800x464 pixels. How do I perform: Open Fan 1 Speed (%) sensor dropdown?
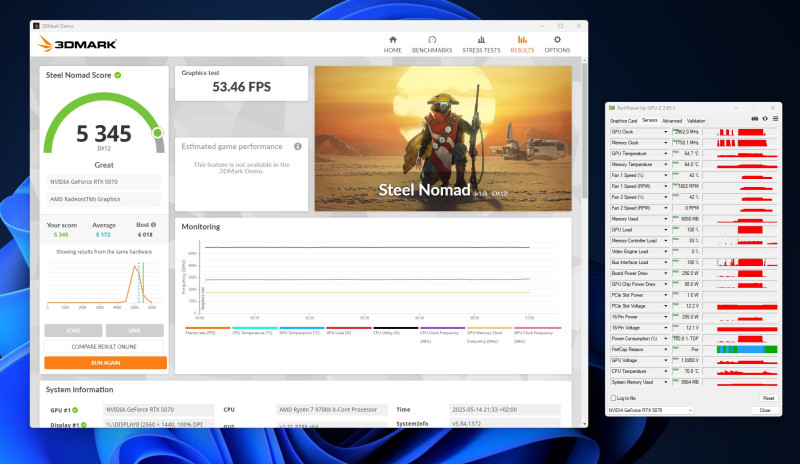pyautogui.click(x=665, y=175)
